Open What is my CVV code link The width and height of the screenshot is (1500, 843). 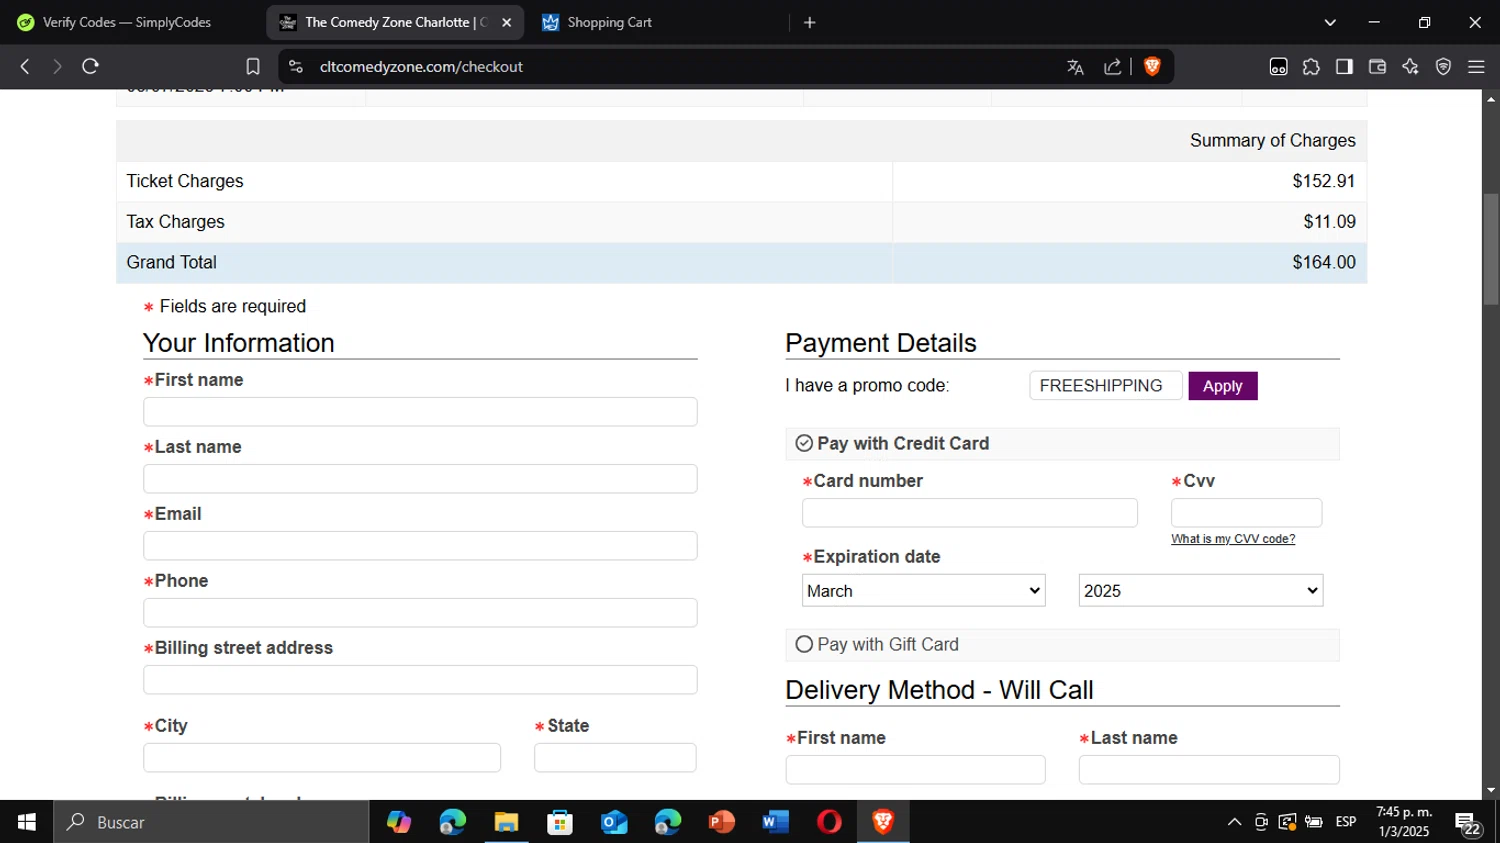(x=1233, y=539)
